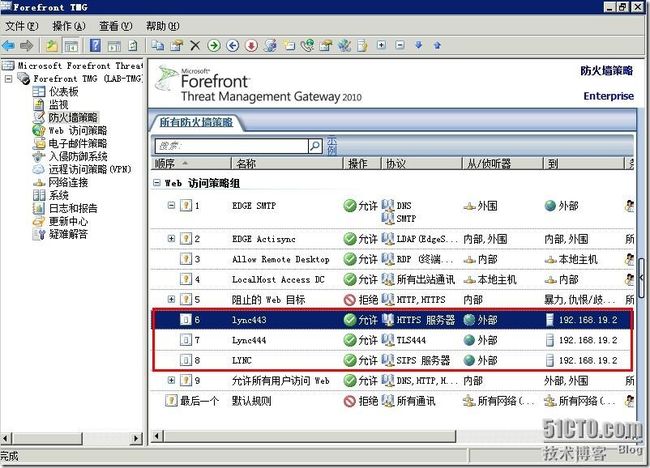Open the 文件(F) menu
Image resolution: width=650 pixels, height=468 pixels.
22,26
